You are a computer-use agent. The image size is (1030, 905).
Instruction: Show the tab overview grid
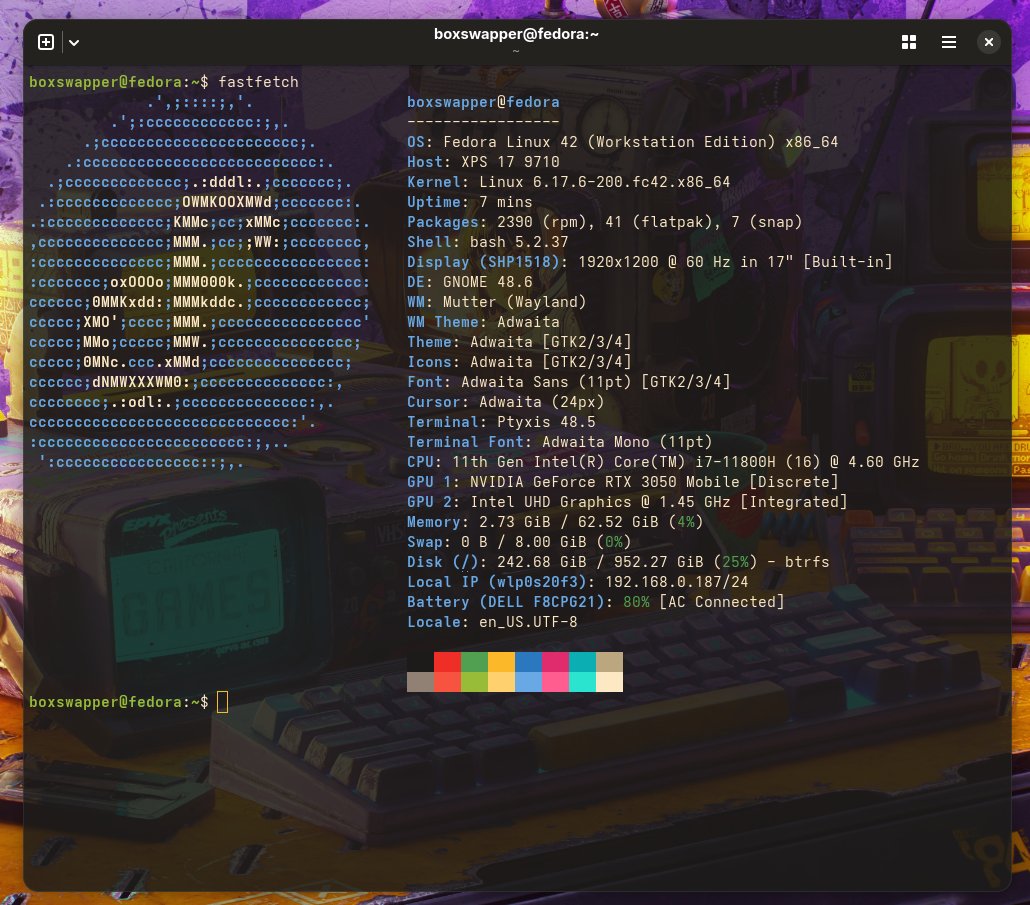click(908, 42)
